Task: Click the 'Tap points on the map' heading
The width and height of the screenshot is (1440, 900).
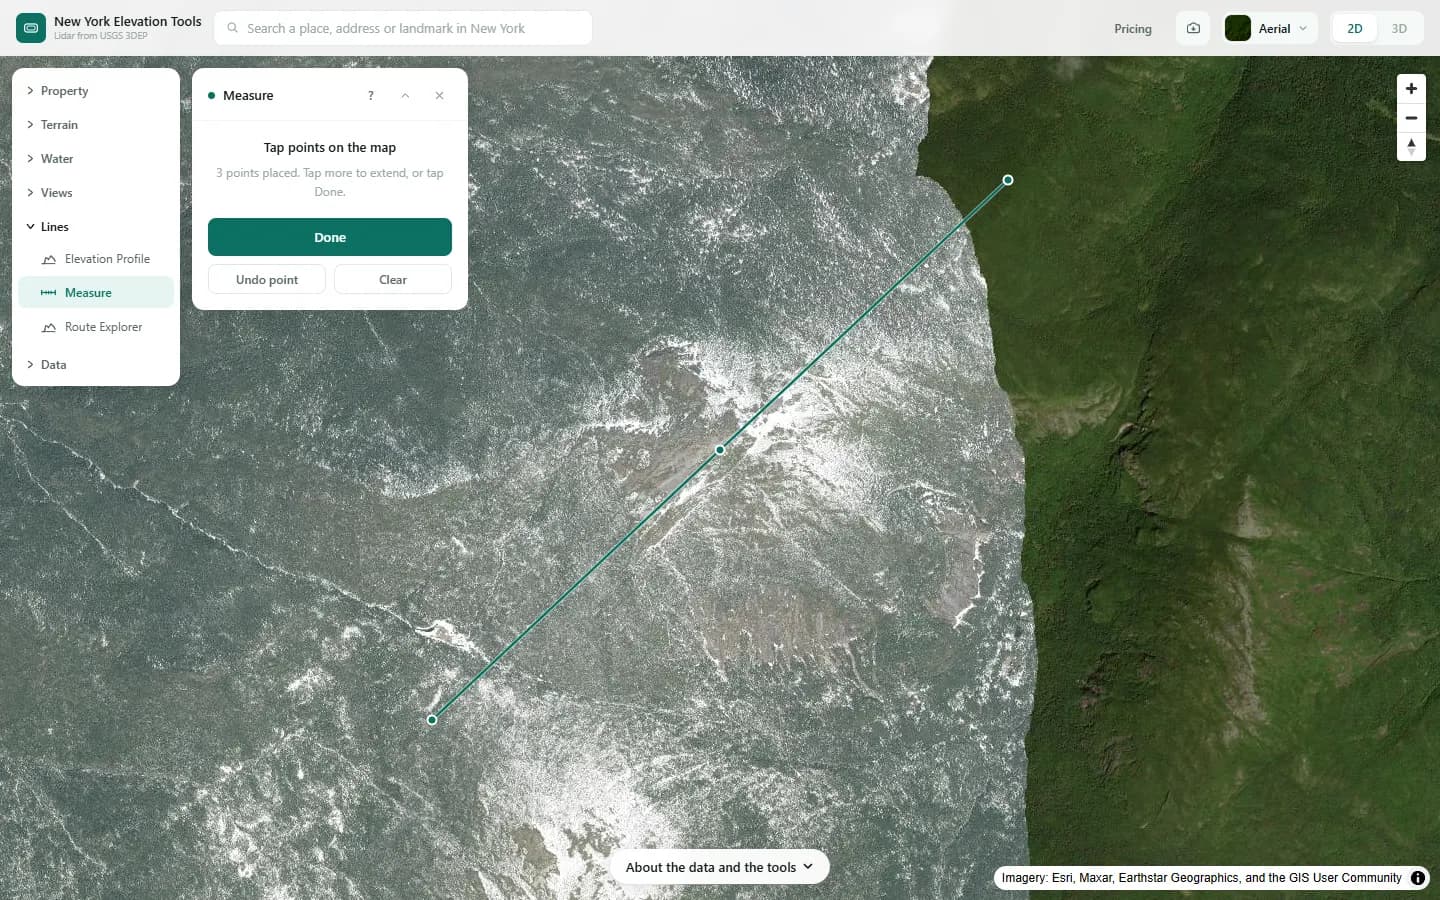Action: pos(330,147)
